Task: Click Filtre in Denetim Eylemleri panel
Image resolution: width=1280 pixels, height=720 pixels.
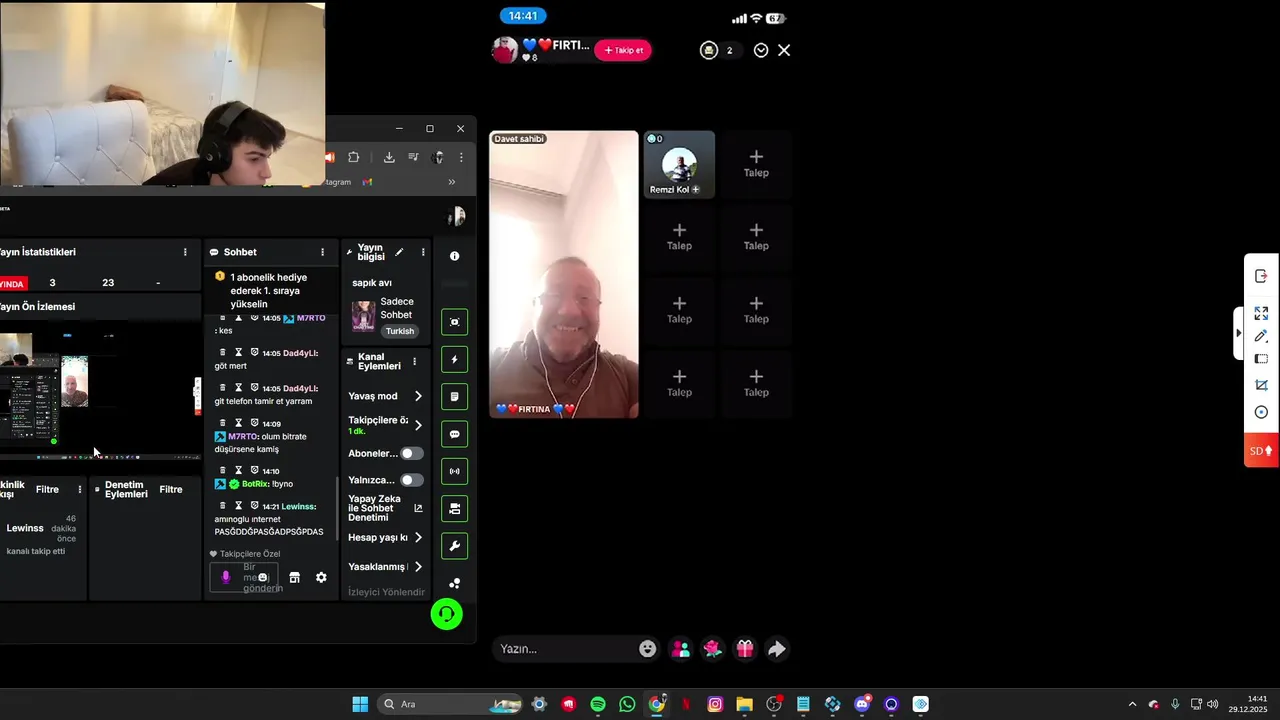Action: [171, 489]
